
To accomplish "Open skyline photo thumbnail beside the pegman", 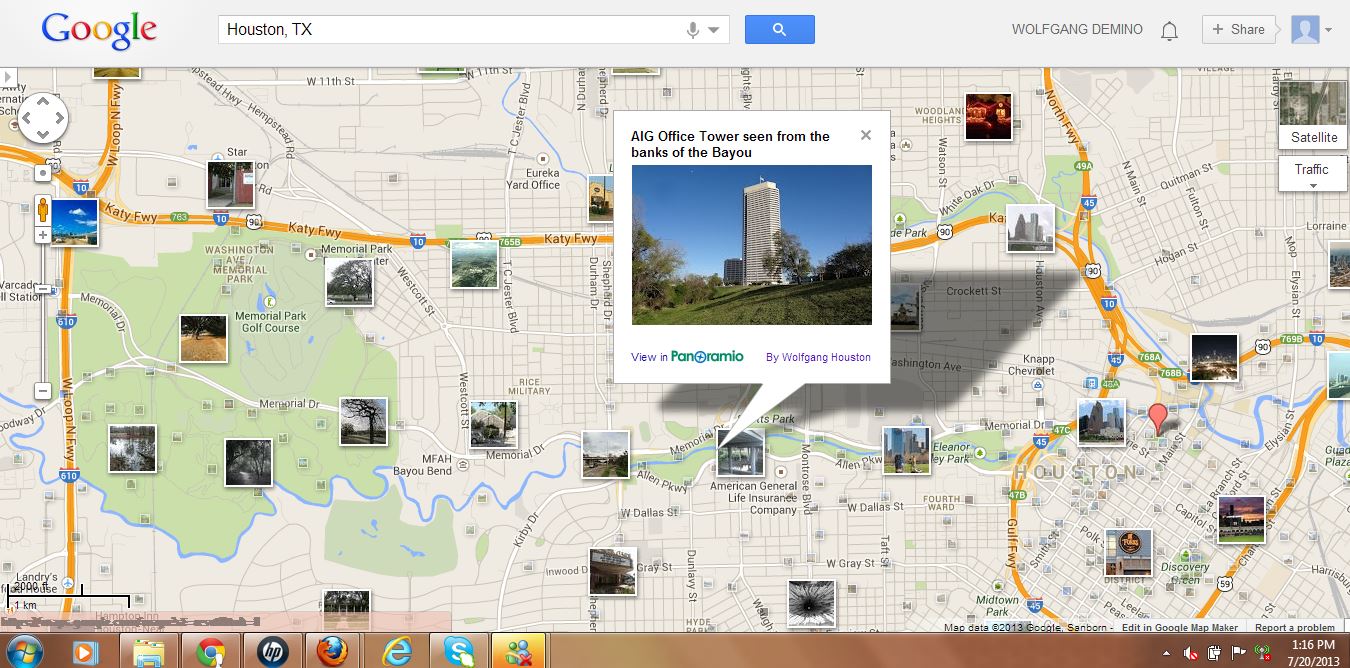I will (74, 222).
